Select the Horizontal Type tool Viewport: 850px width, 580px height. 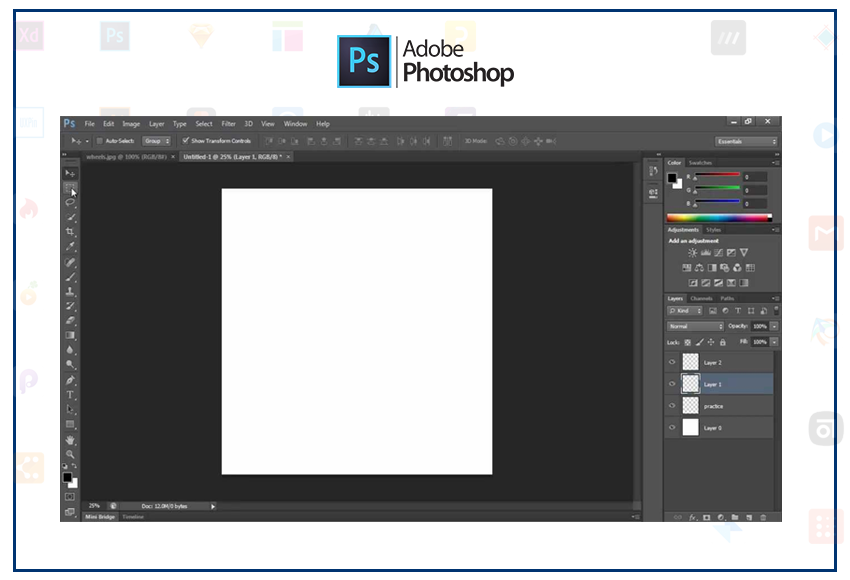(70, 395)
